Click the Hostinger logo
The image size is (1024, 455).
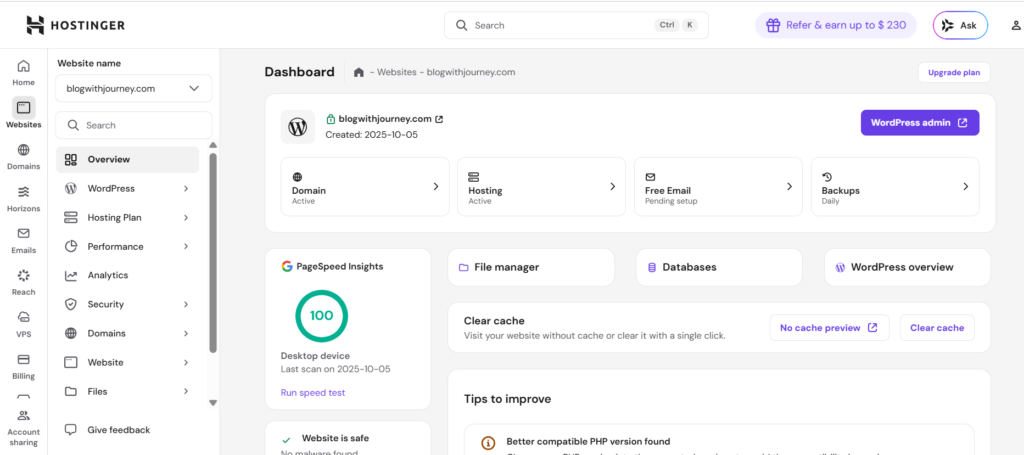[x=75, y=25]
